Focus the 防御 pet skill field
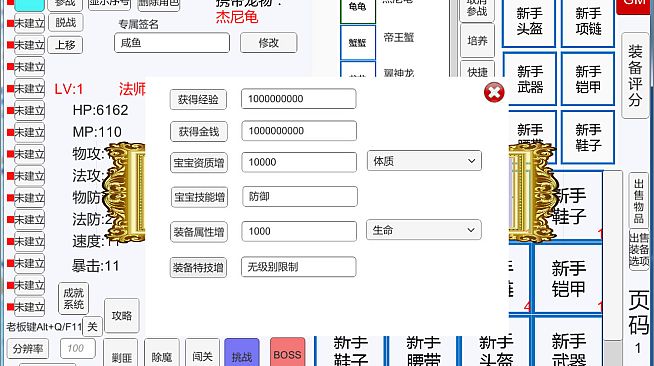 [300, 196]
